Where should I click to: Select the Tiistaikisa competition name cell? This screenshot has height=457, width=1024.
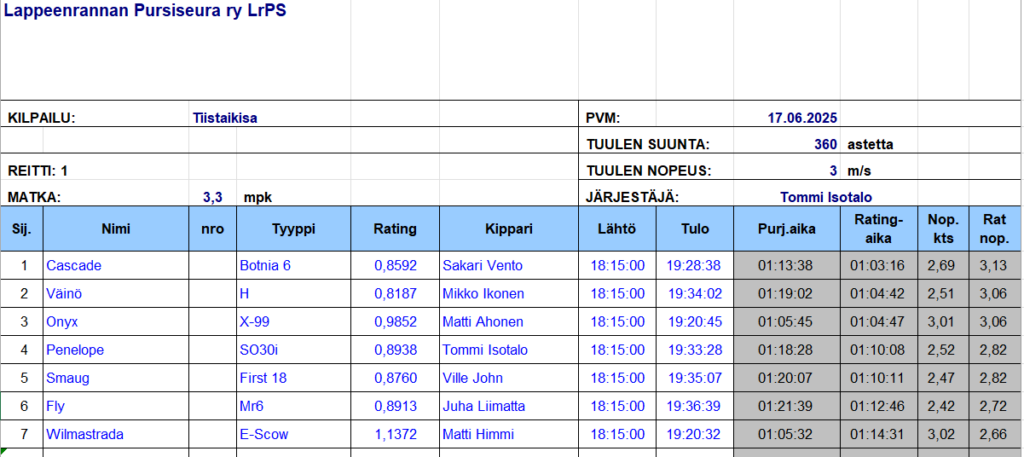(x=225, y=117)
